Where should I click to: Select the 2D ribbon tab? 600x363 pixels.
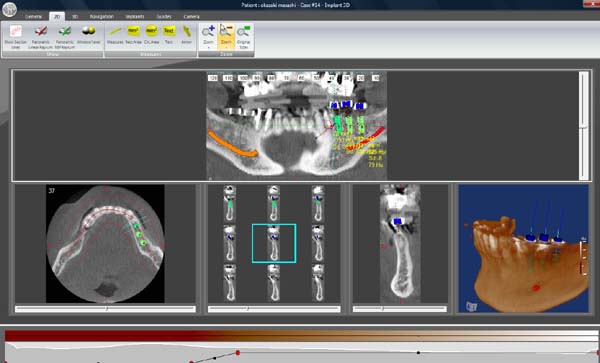[57, 16]
